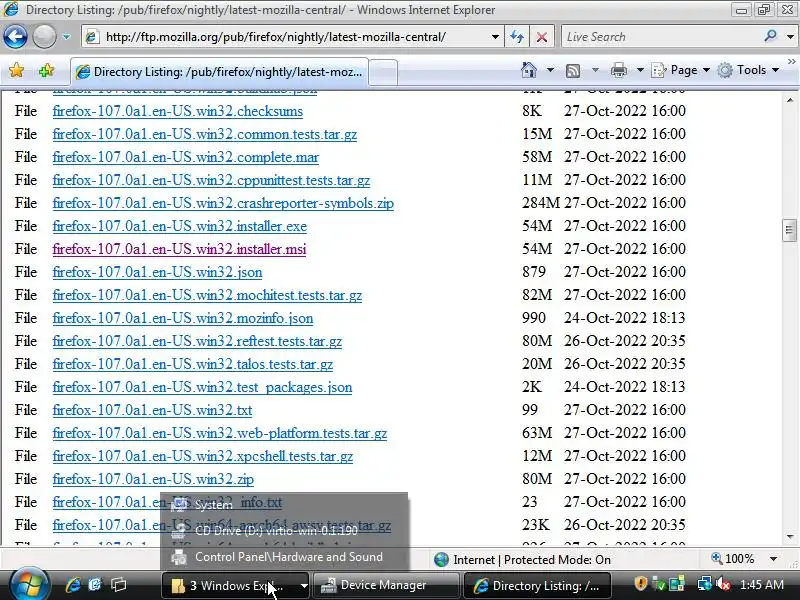Open the win32.txt file link
800x600 pixels.
(152, 410)
